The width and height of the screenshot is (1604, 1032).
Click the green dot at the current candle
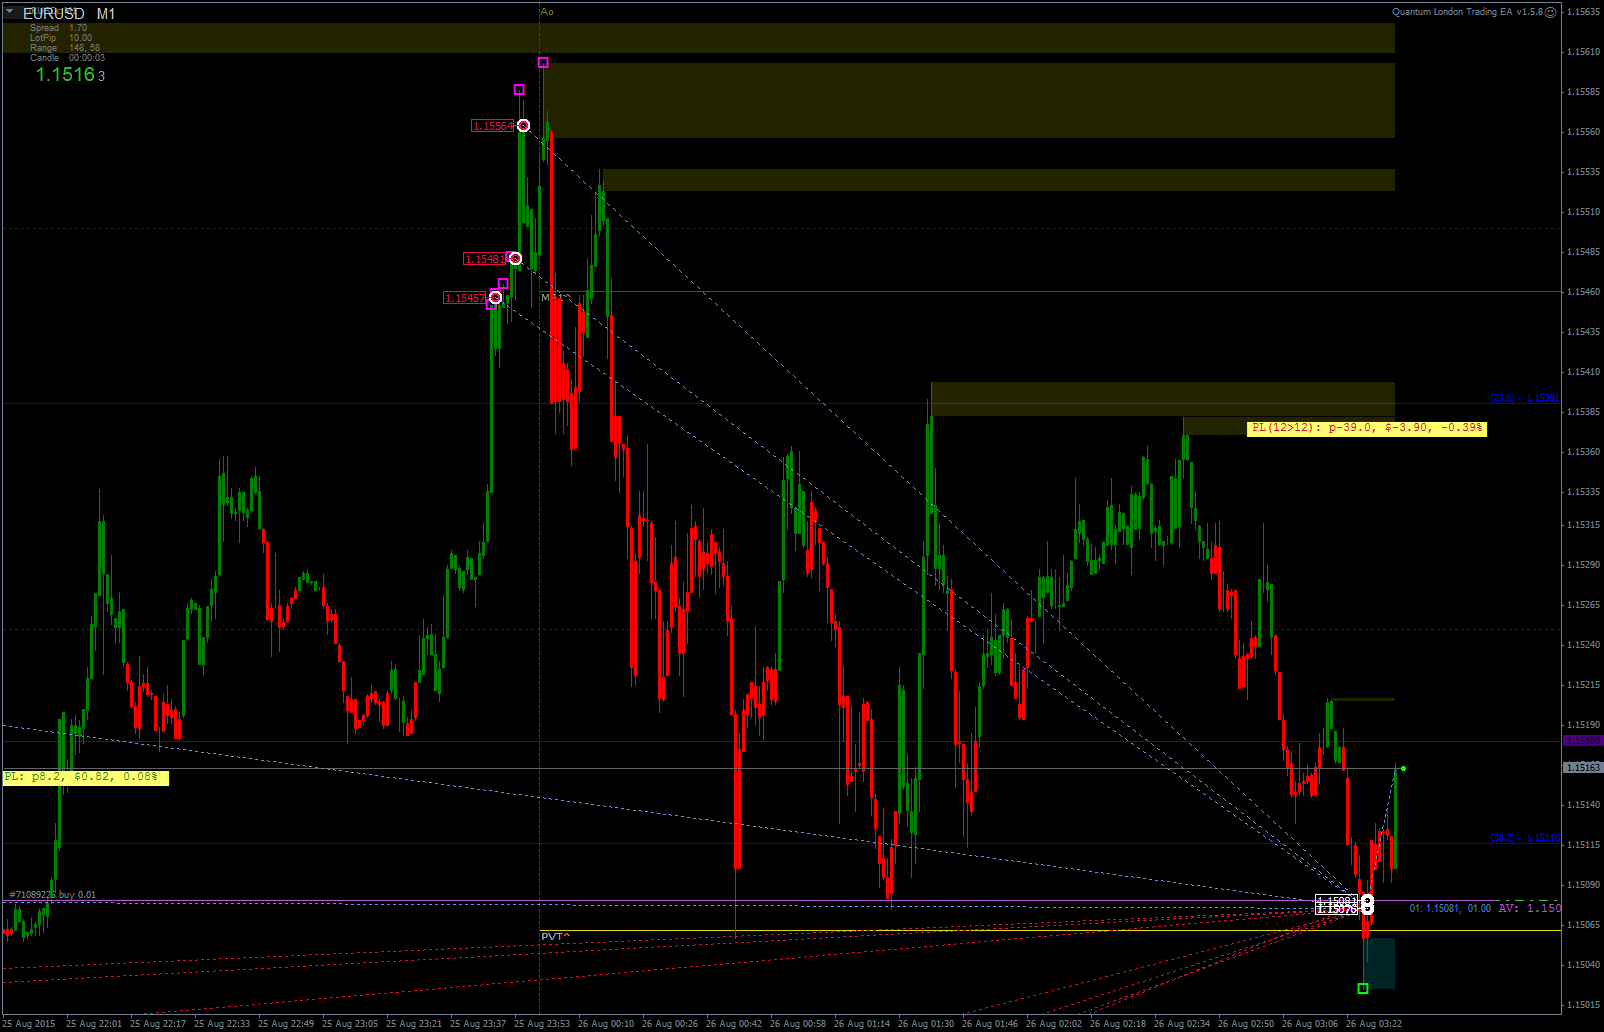tap(1404, 769)
